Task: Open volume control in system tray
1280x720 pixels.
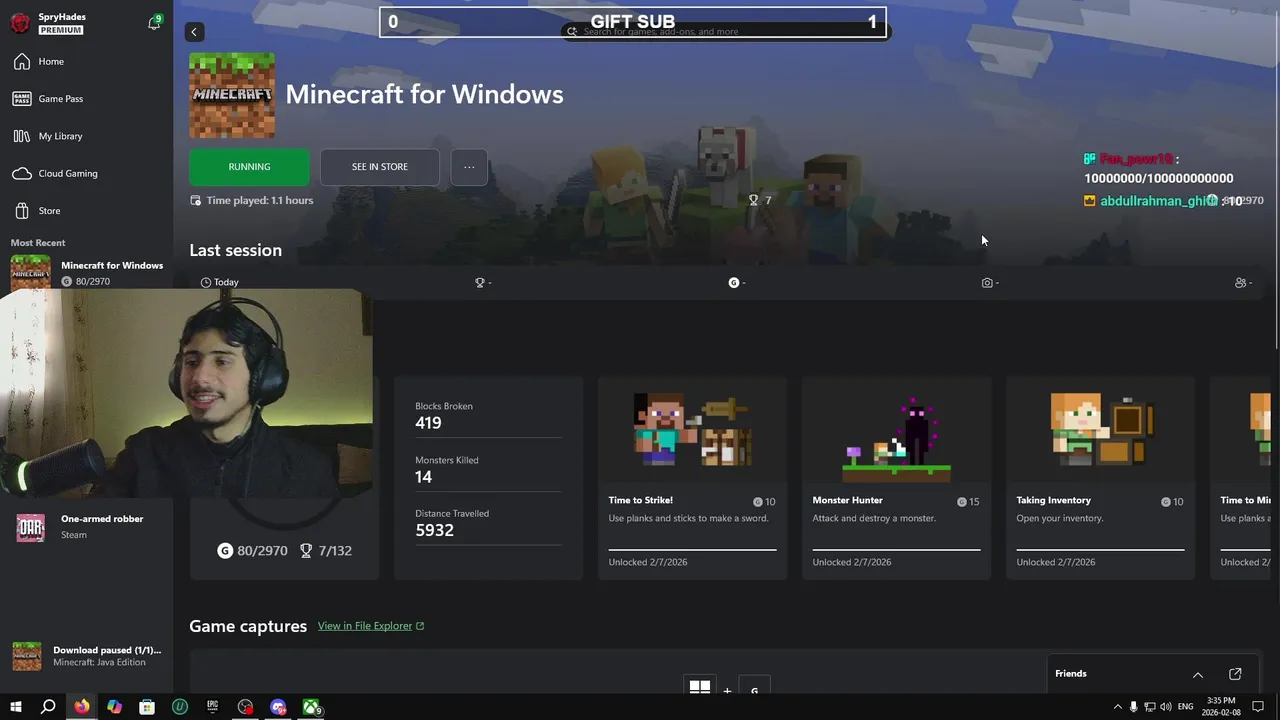Action: [1166, 707]
